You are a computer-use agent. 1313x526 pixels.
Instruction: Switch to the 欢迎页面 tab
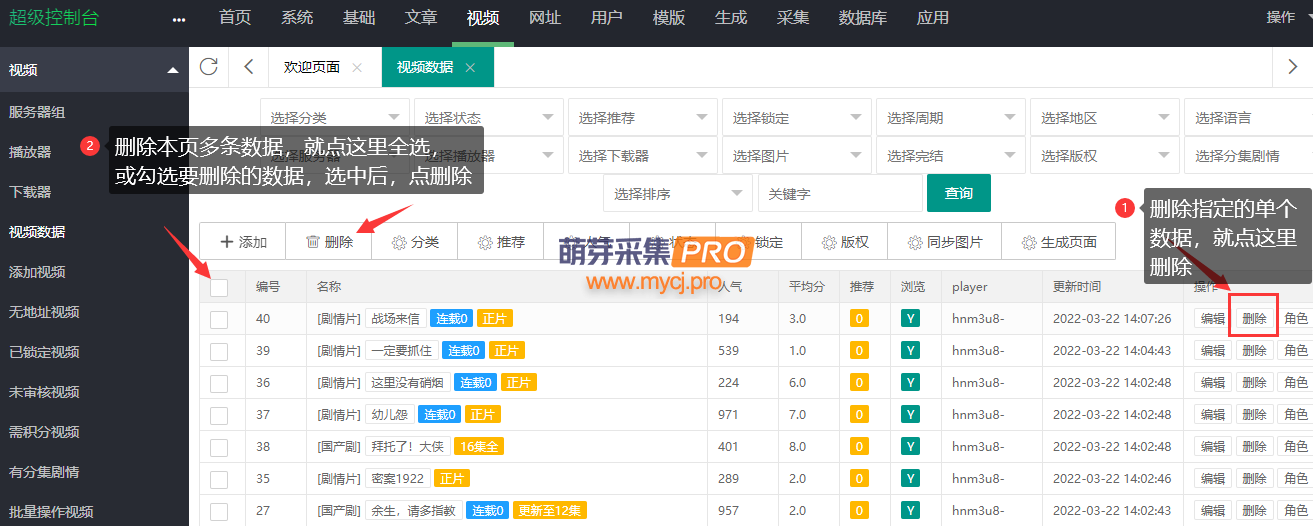click(x=312, y=67)
